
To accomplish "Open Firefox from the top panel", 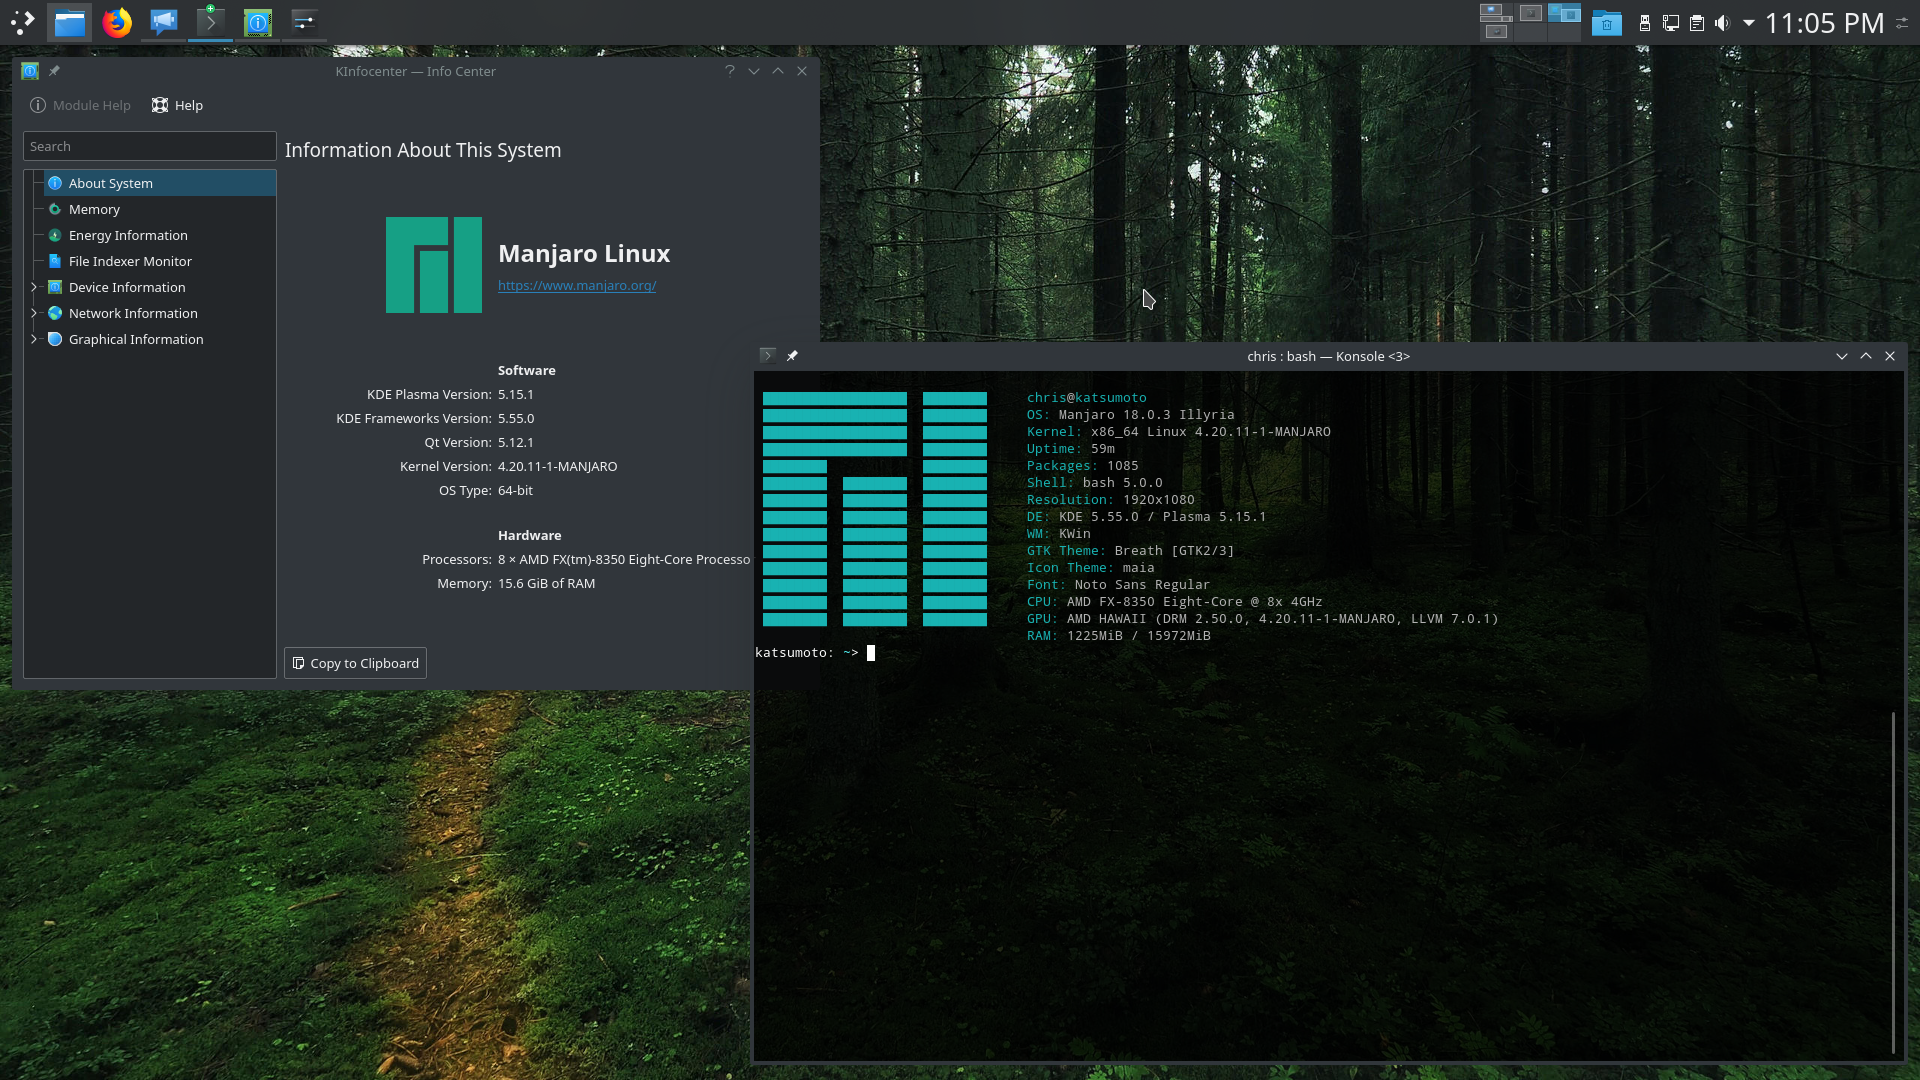I will pos(117,22).
